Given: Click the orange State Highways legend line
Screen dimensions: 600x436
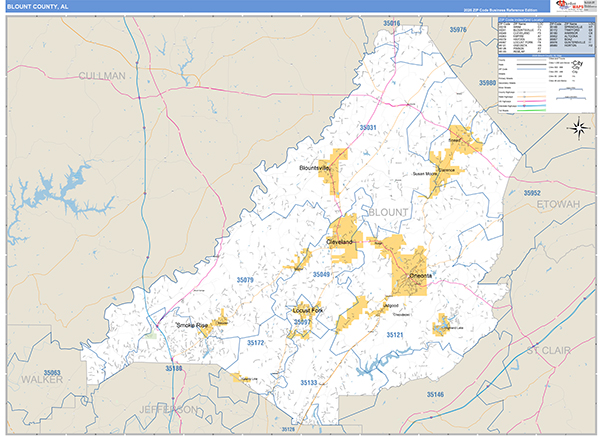Looking at the screenshot, I should click(531, 96).
